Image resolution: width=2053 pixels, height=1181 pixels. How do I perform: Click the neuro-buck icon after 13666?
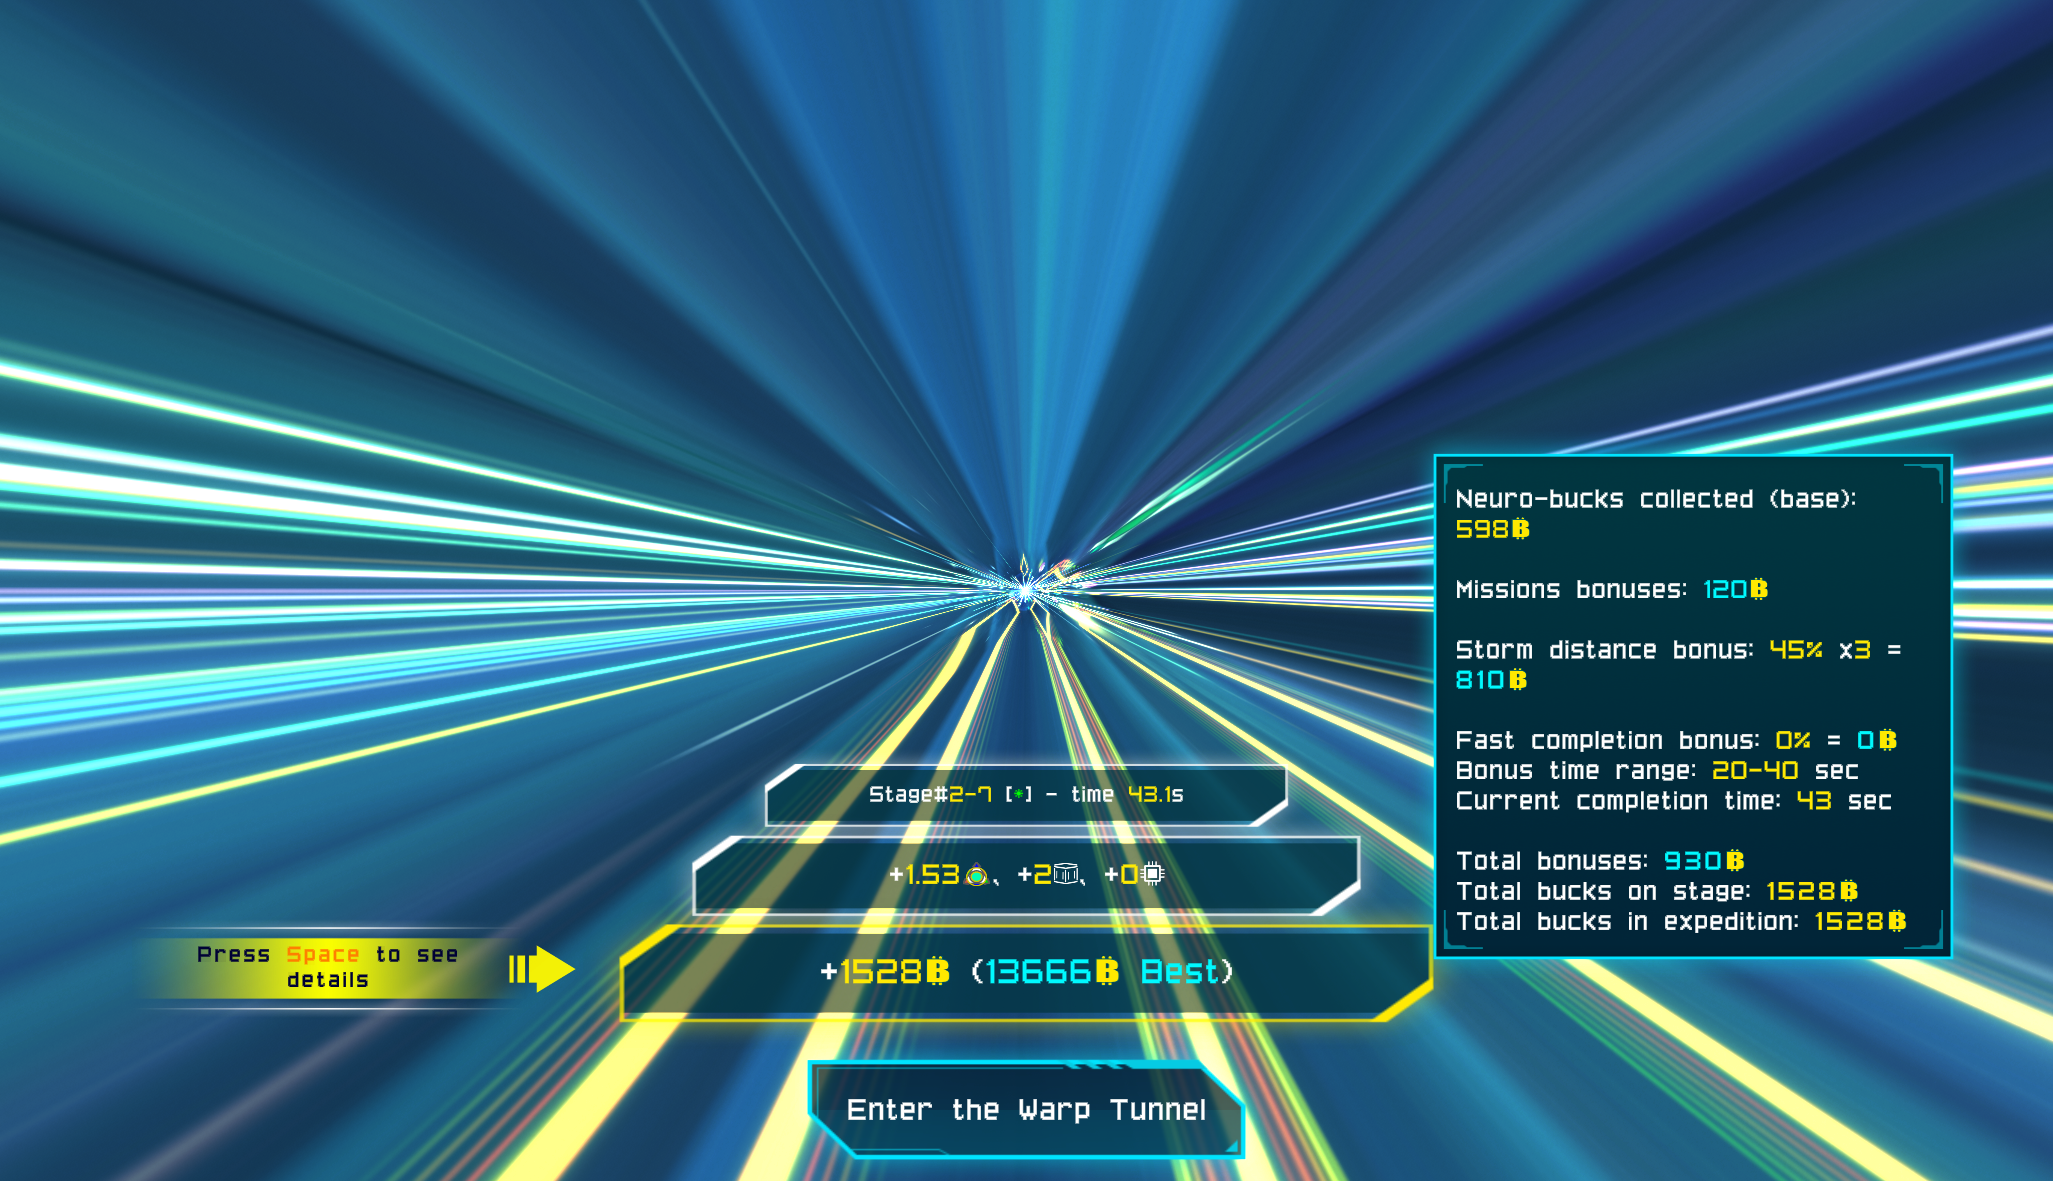point(1107,971)
